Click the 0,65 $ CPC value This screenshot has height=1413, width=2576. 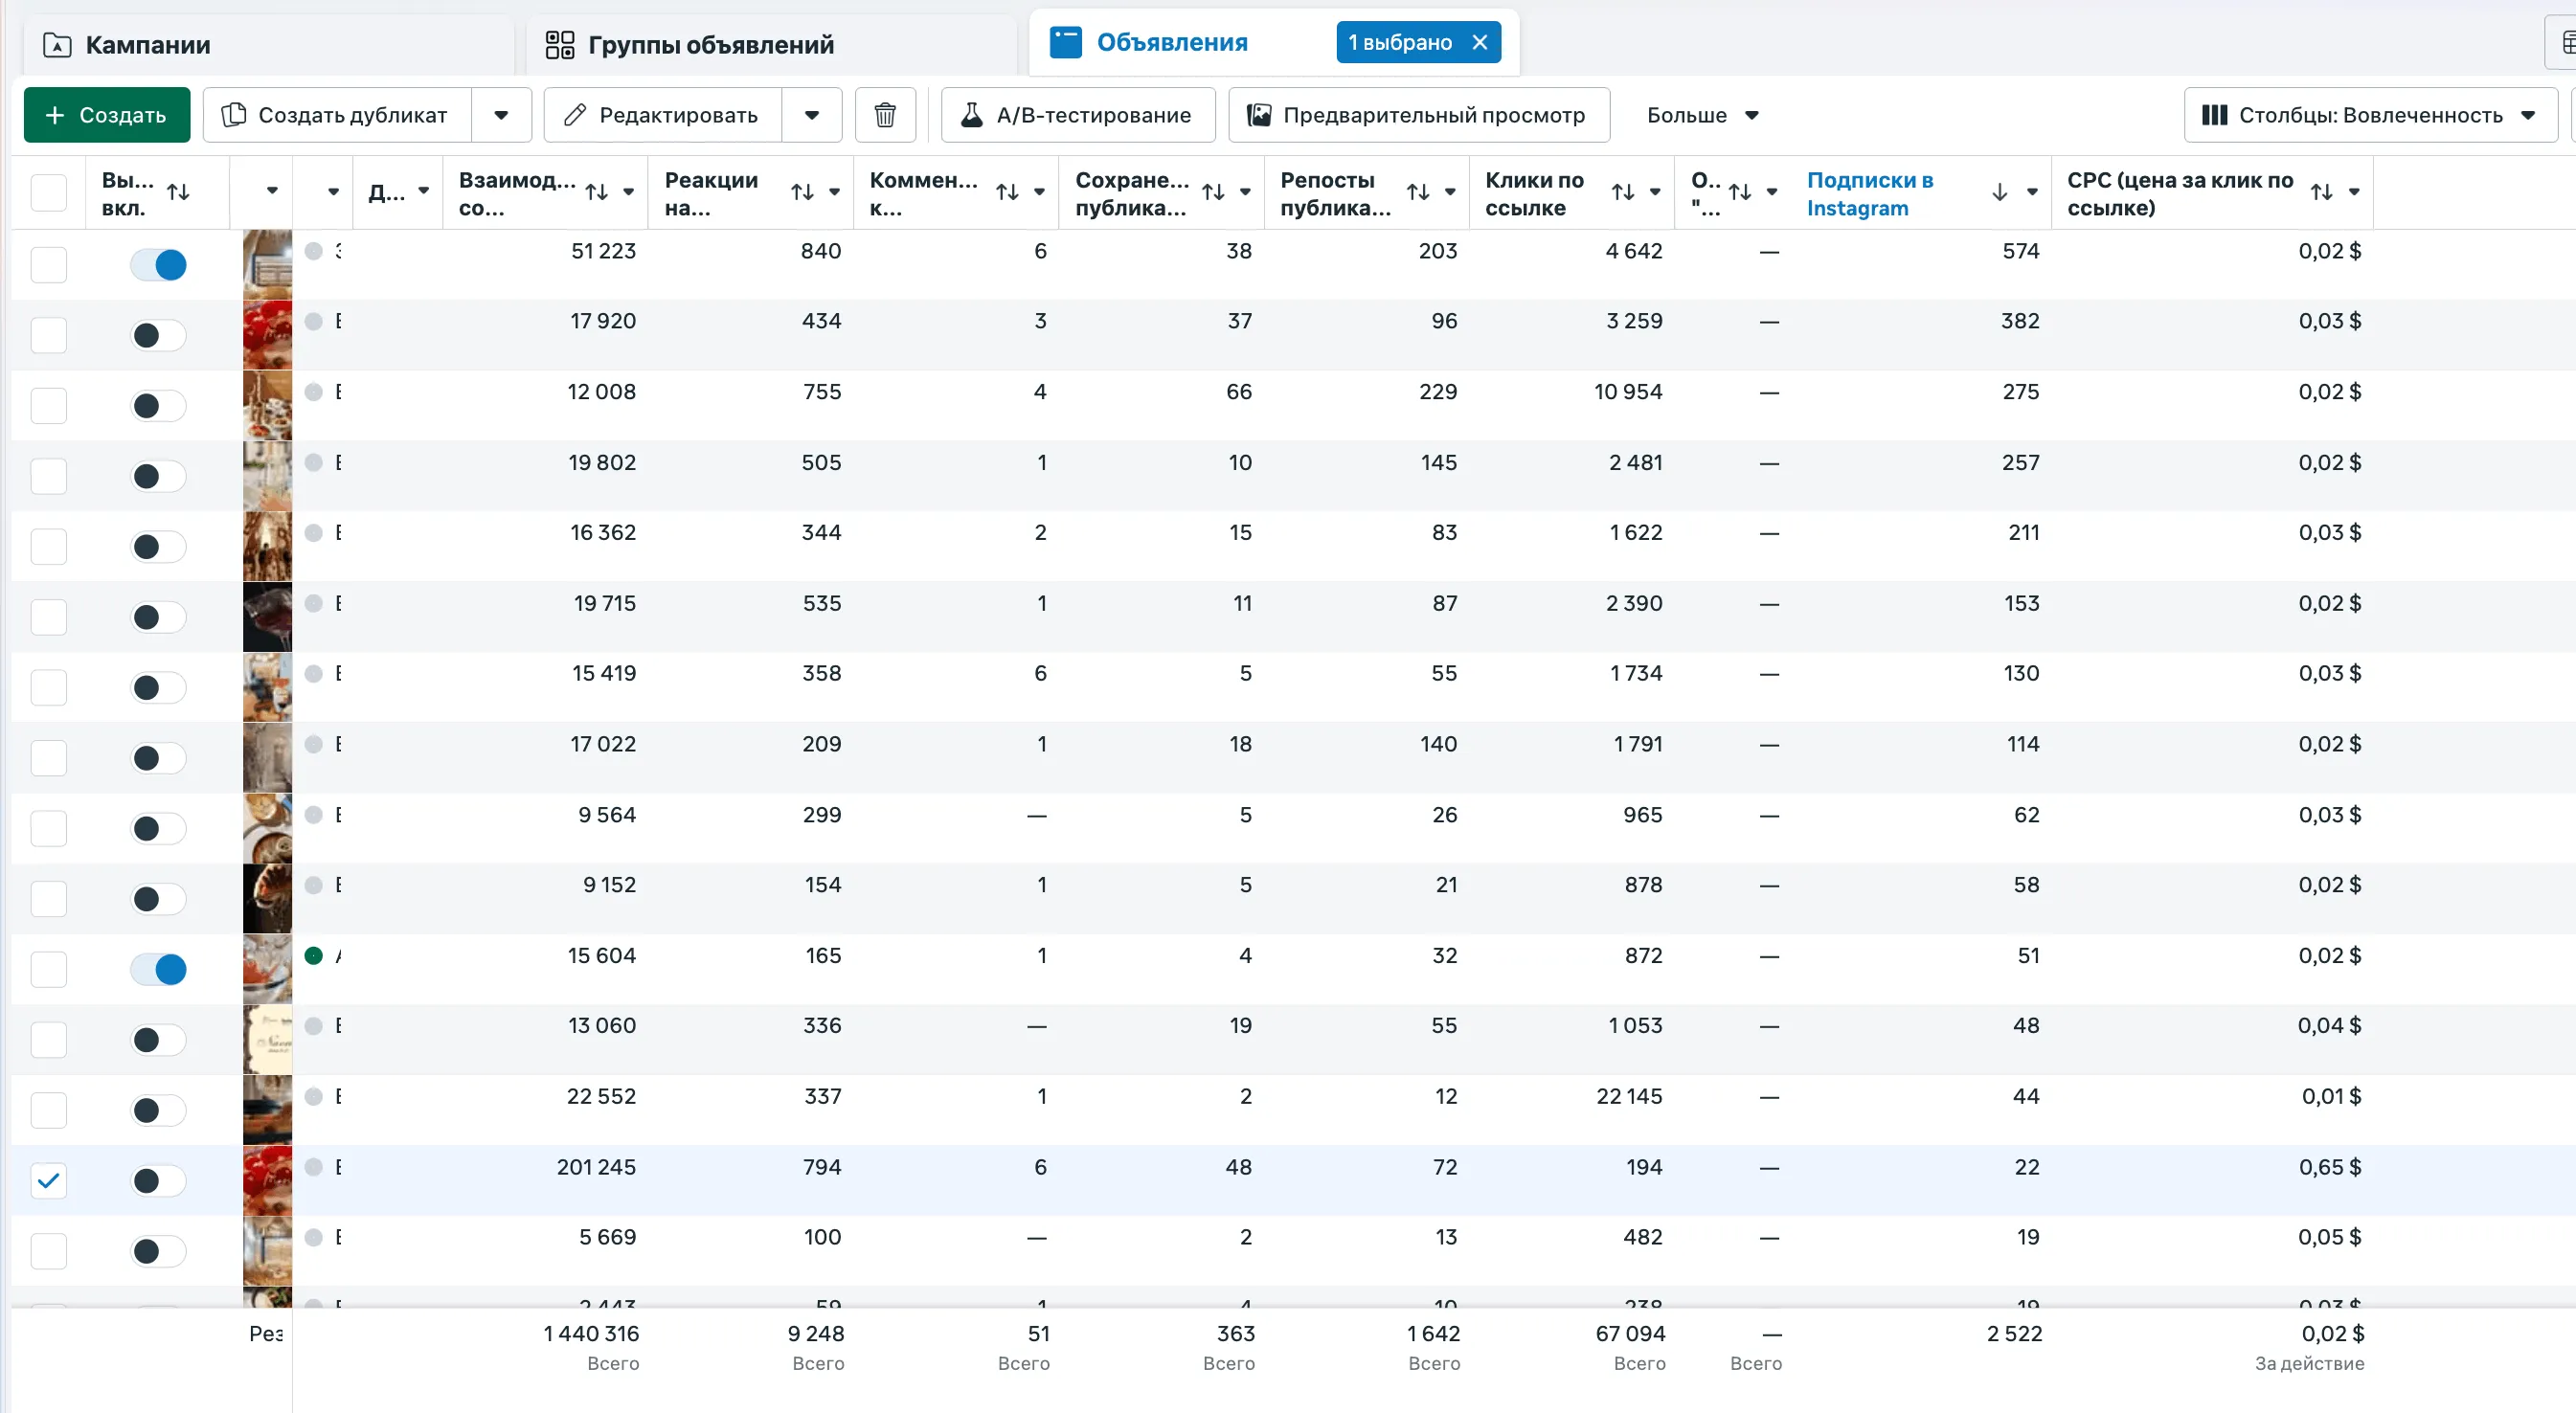tap(2329, 1167)
